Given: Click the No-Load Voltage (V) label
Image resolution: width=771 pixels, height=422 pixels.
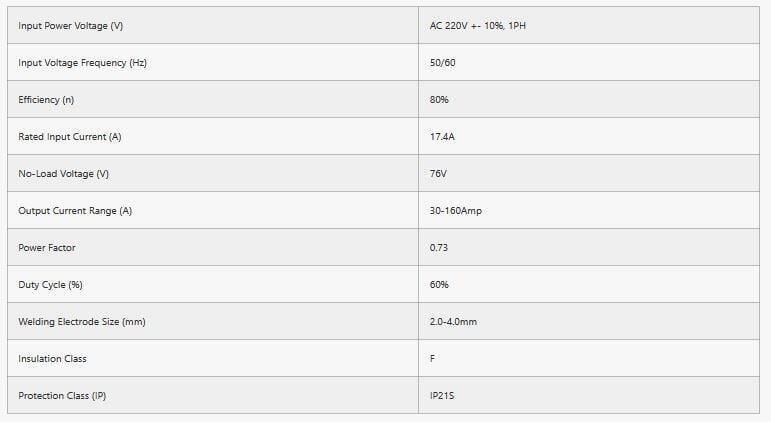Looking at the screenshot, I should (63, 174).
